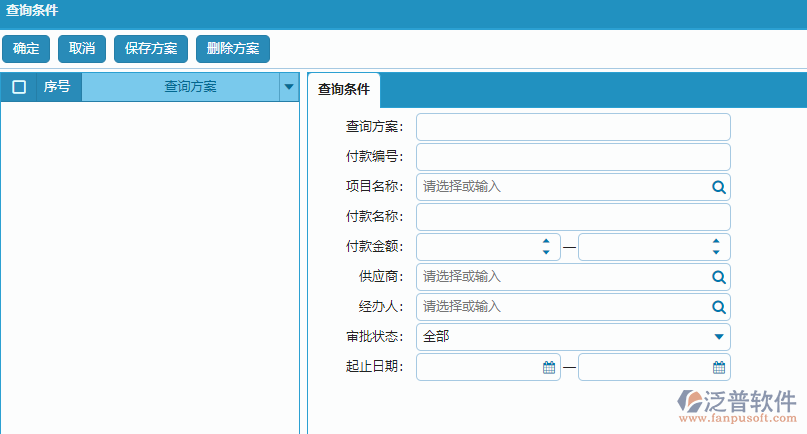Open the start date calendar picker icon

549,367
